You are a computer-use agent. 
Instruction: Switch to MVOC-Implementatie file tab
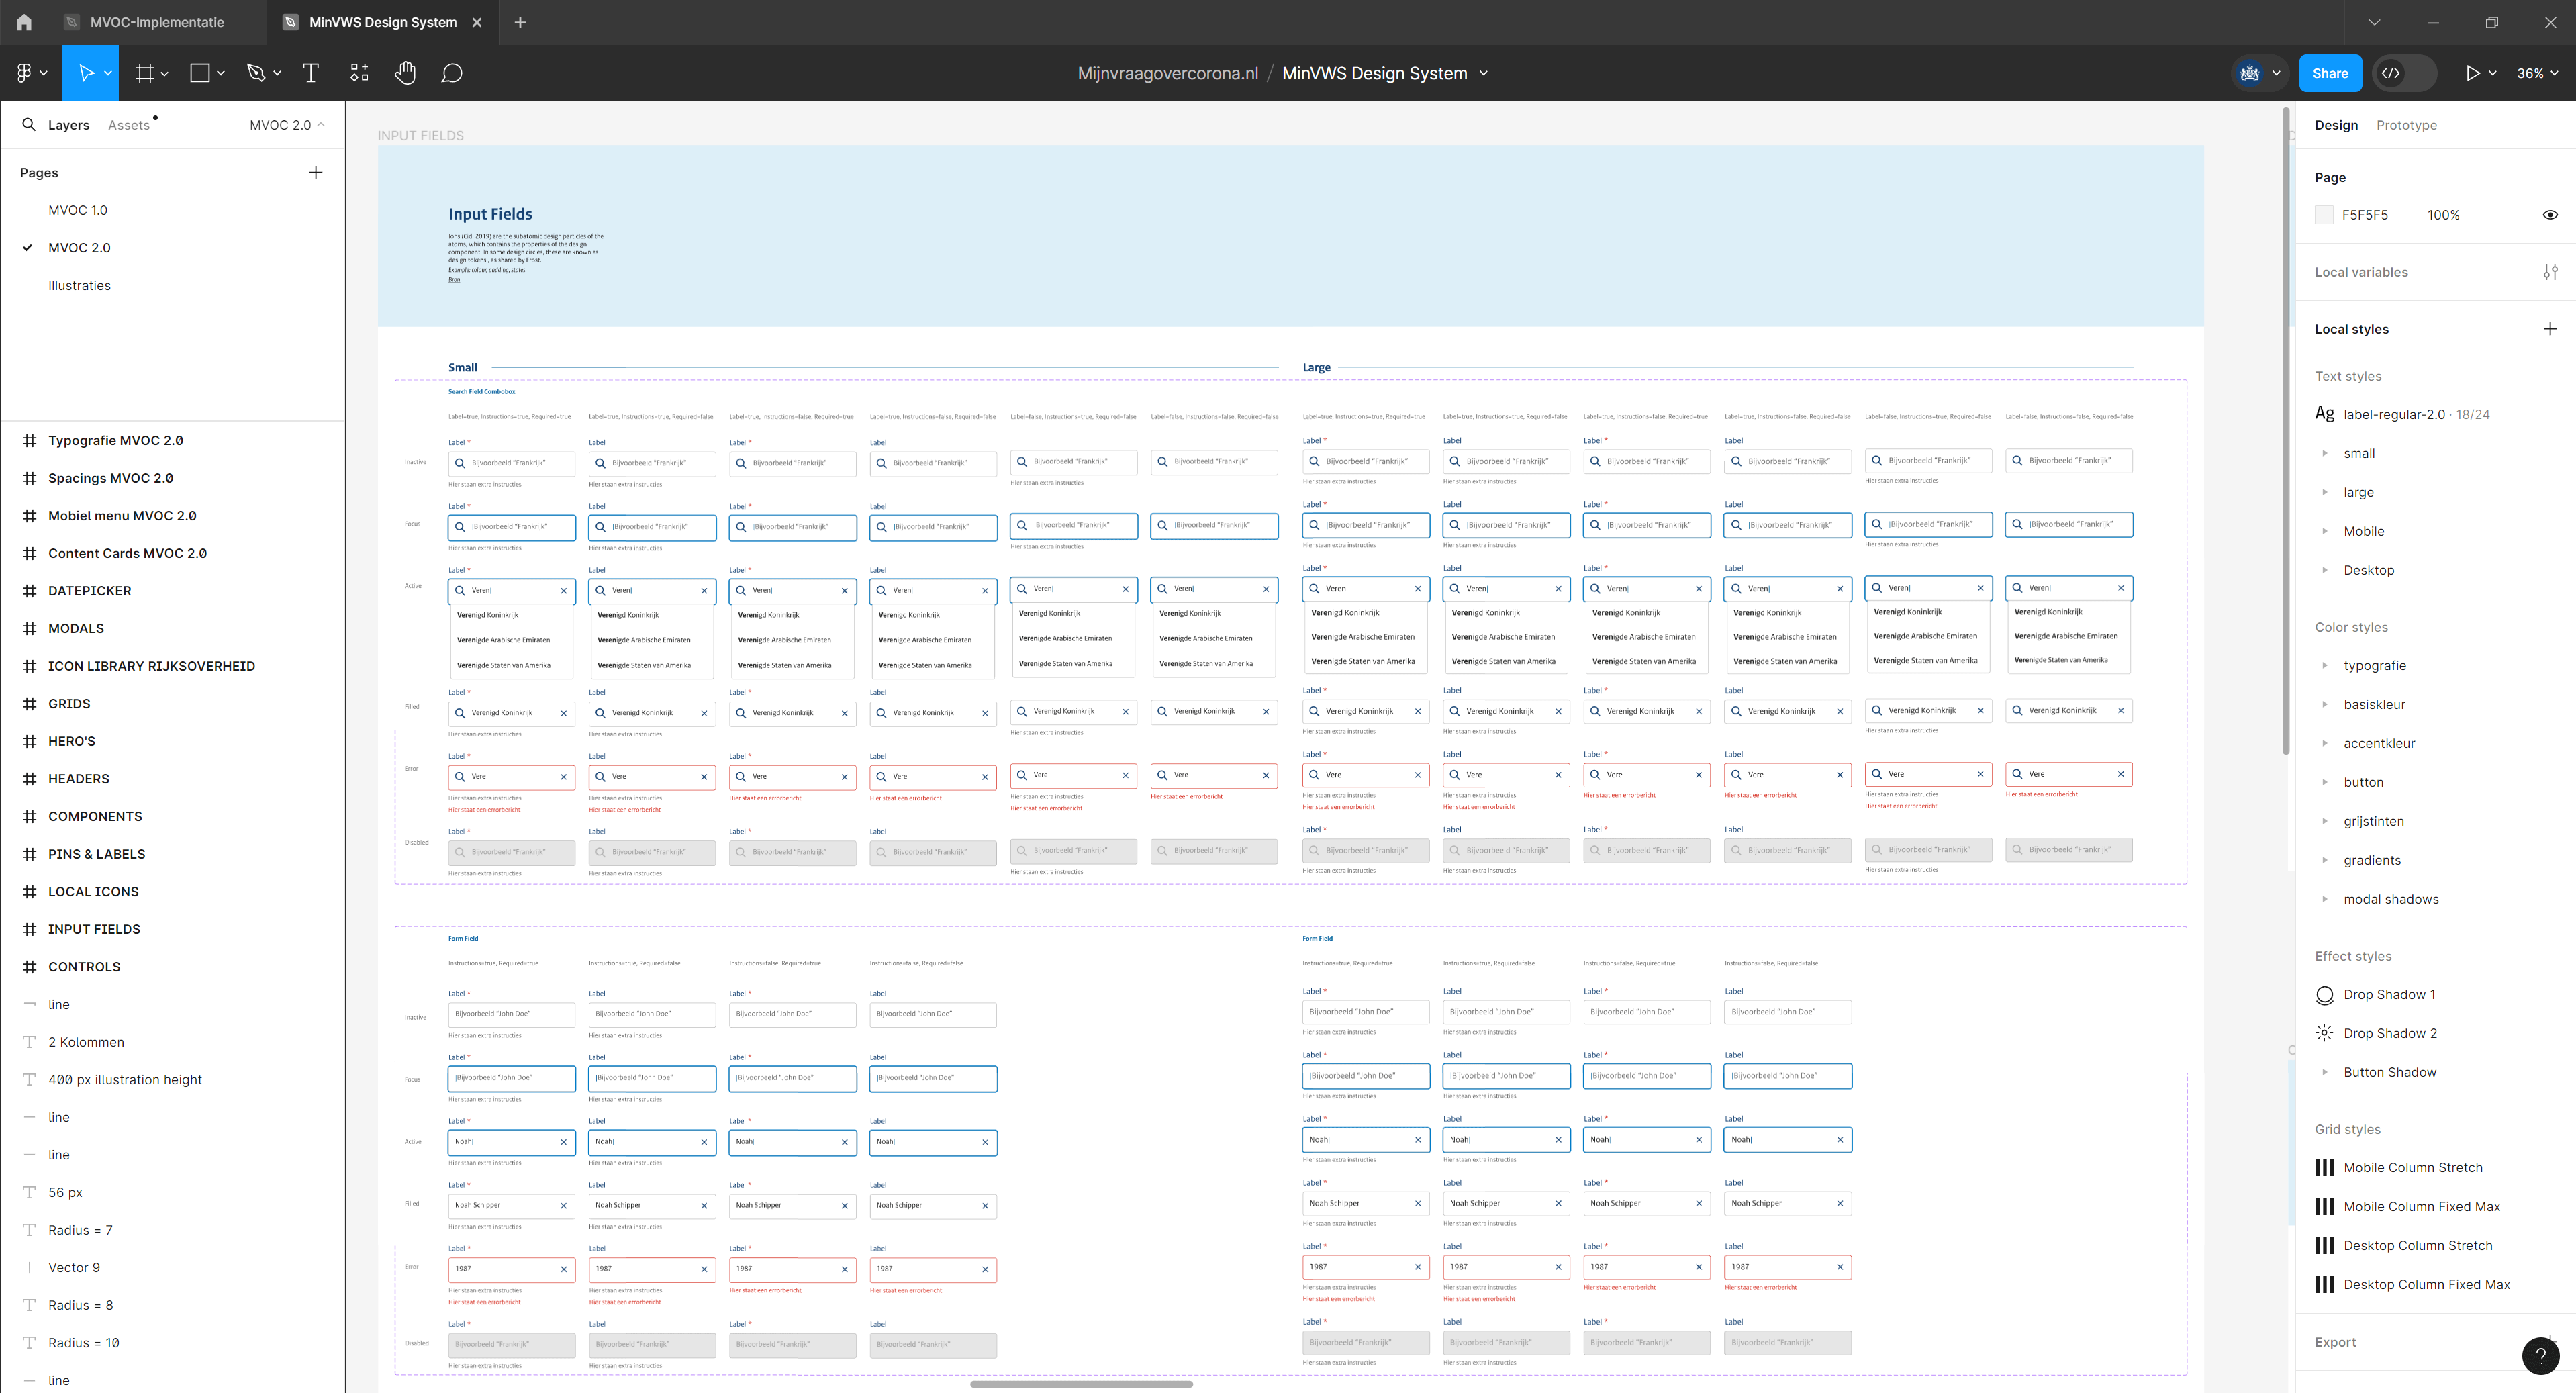click(x=157, y=22)
